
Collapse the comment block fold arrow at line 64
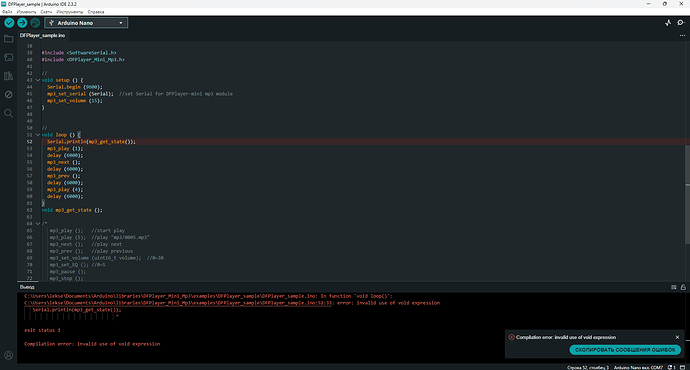(x=38, y=223)
